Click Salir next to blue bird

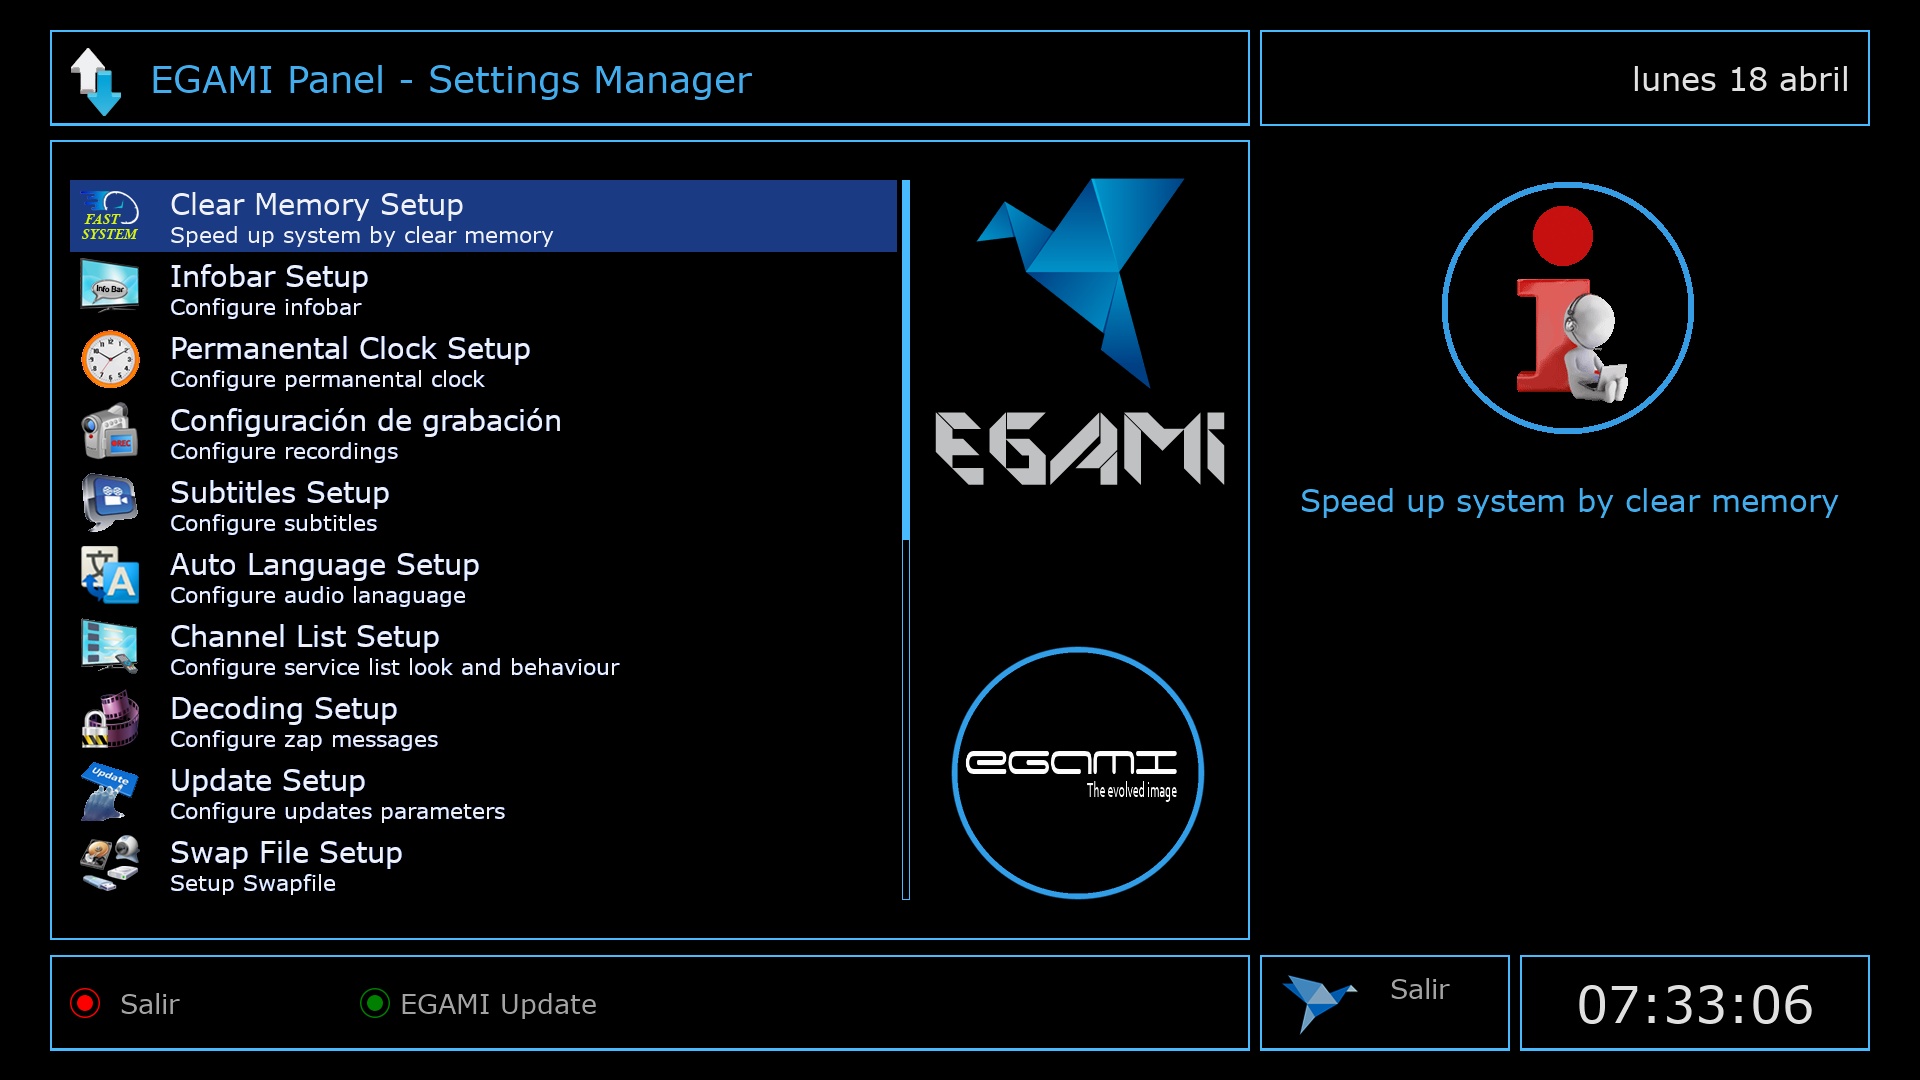[x=1418, y=989]
